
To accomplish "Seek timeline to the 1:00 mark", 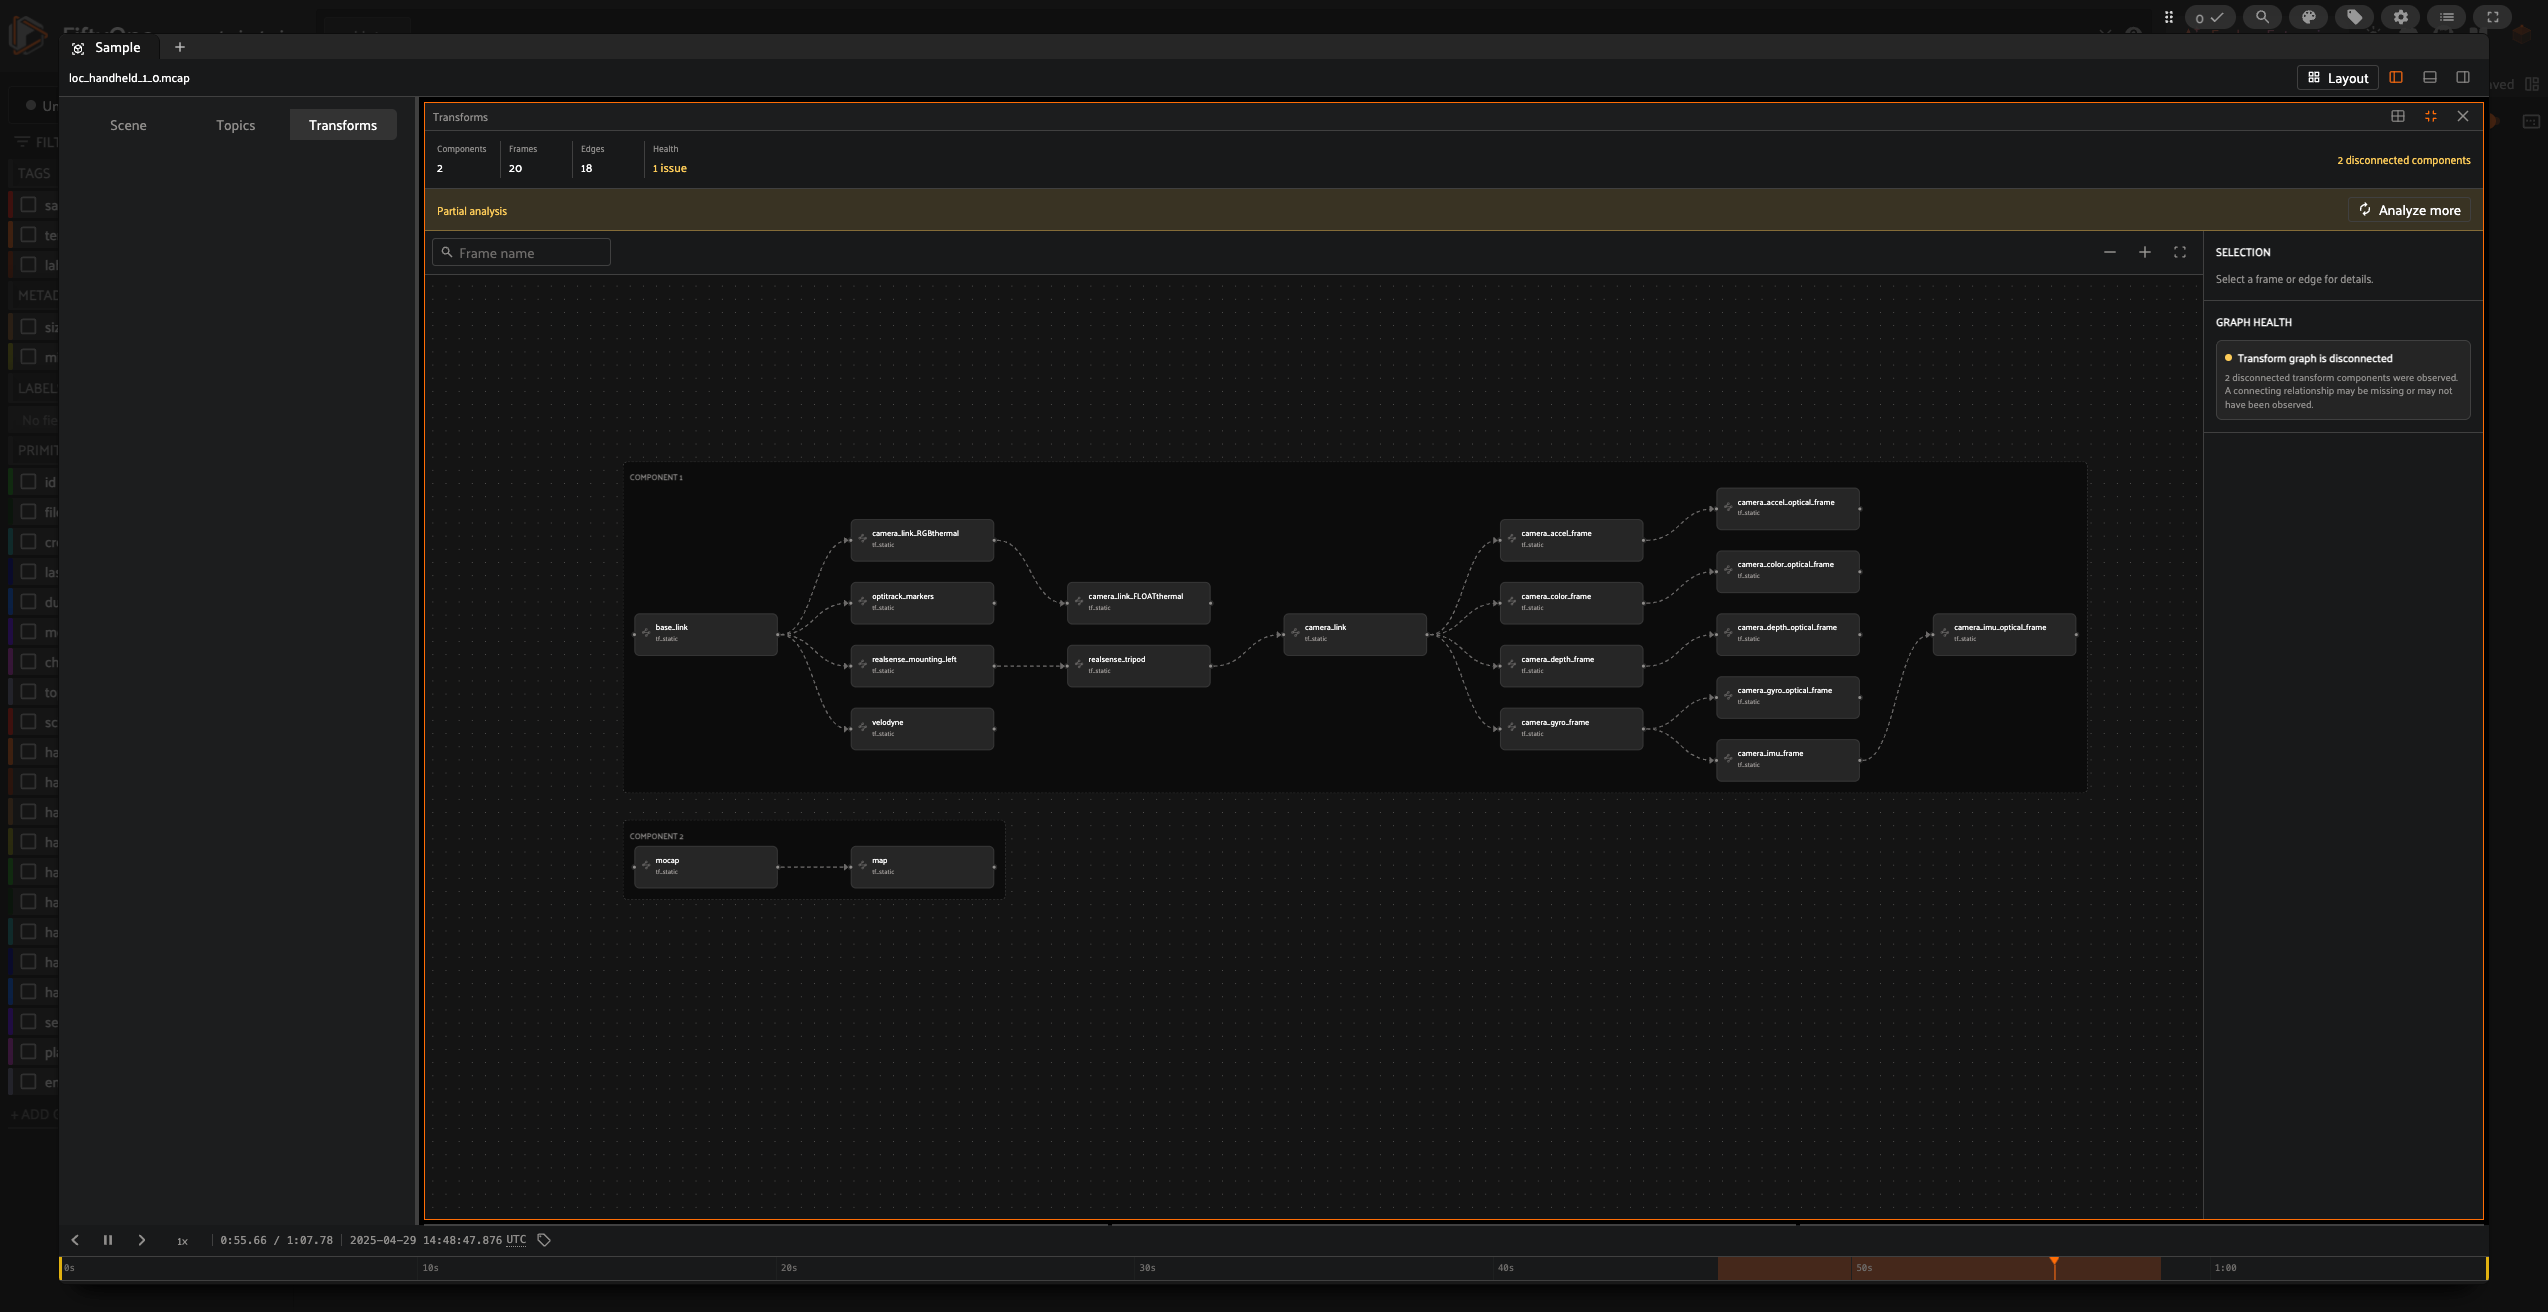I will pyautogui.click(x=2225, y=1268).
